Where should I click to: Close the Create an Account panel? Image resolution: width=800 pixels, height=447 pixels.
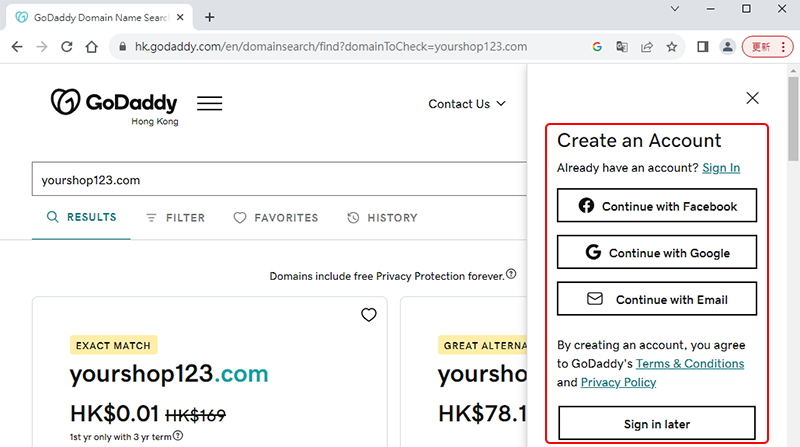tap(752, 98)
